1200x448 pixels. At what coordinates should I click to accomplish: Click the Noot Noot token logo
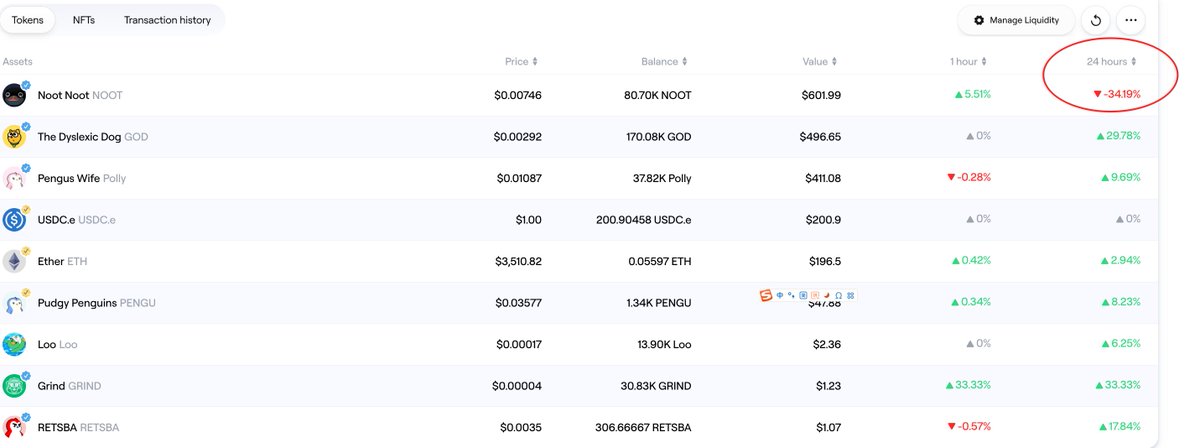tap(14, 95)
